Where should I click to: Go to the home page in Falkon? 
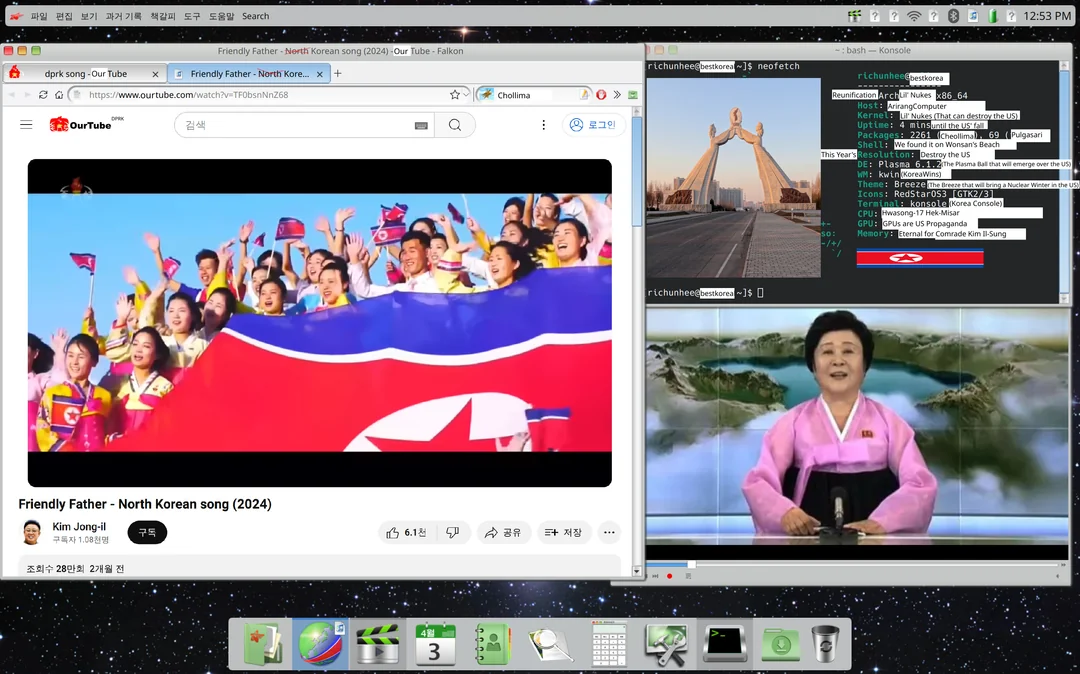click(59, 95)
